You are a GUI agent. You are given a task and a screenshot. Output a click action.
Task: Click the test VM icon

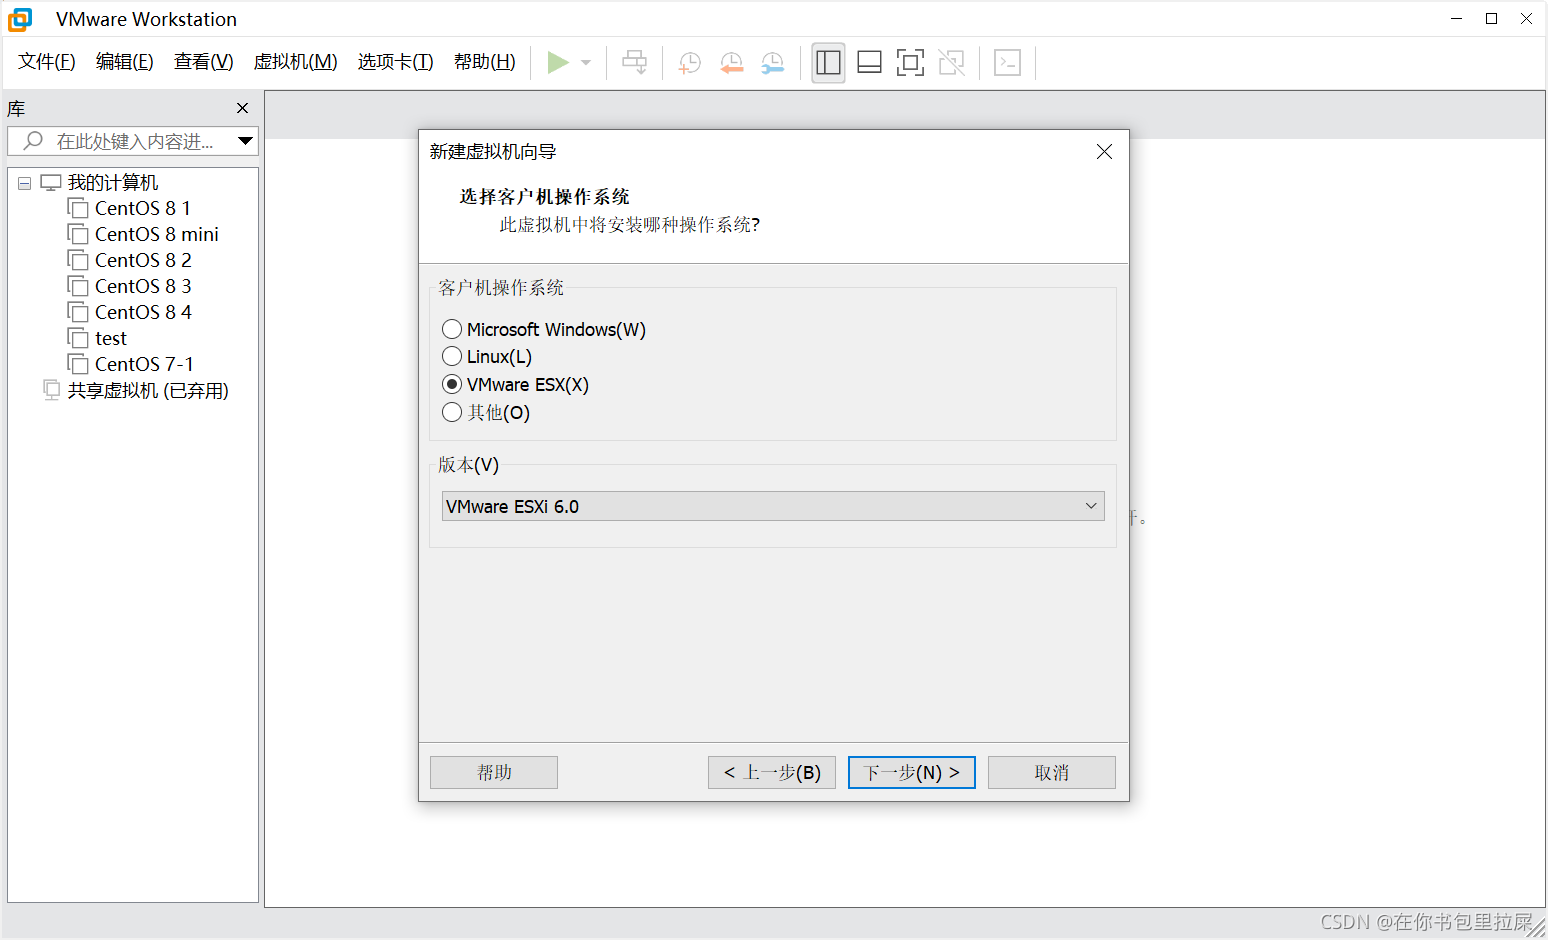coord(78,338)
